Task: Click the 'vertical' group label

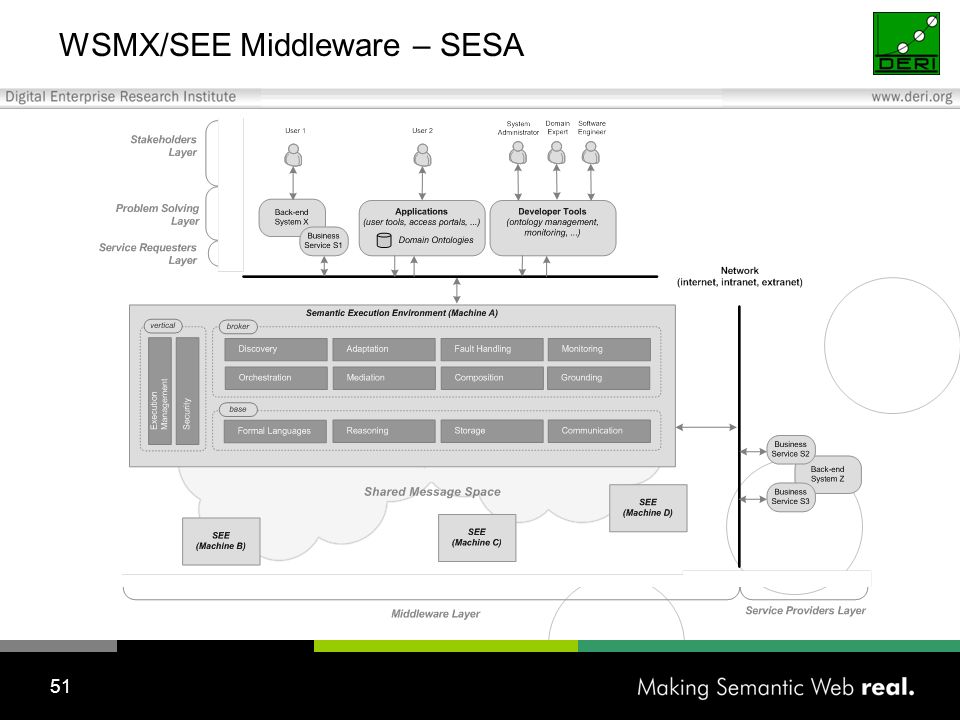Action: 163,326
